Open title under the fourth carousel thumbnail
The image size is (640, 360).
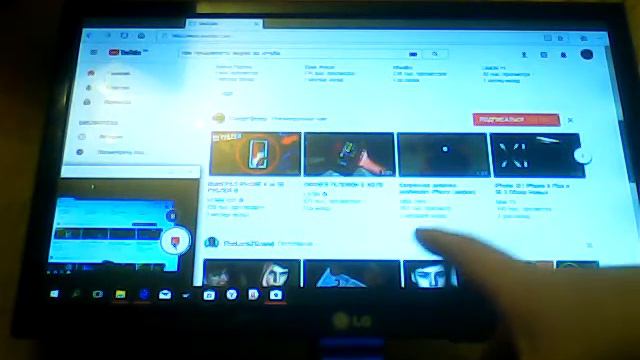pos(532,189)
